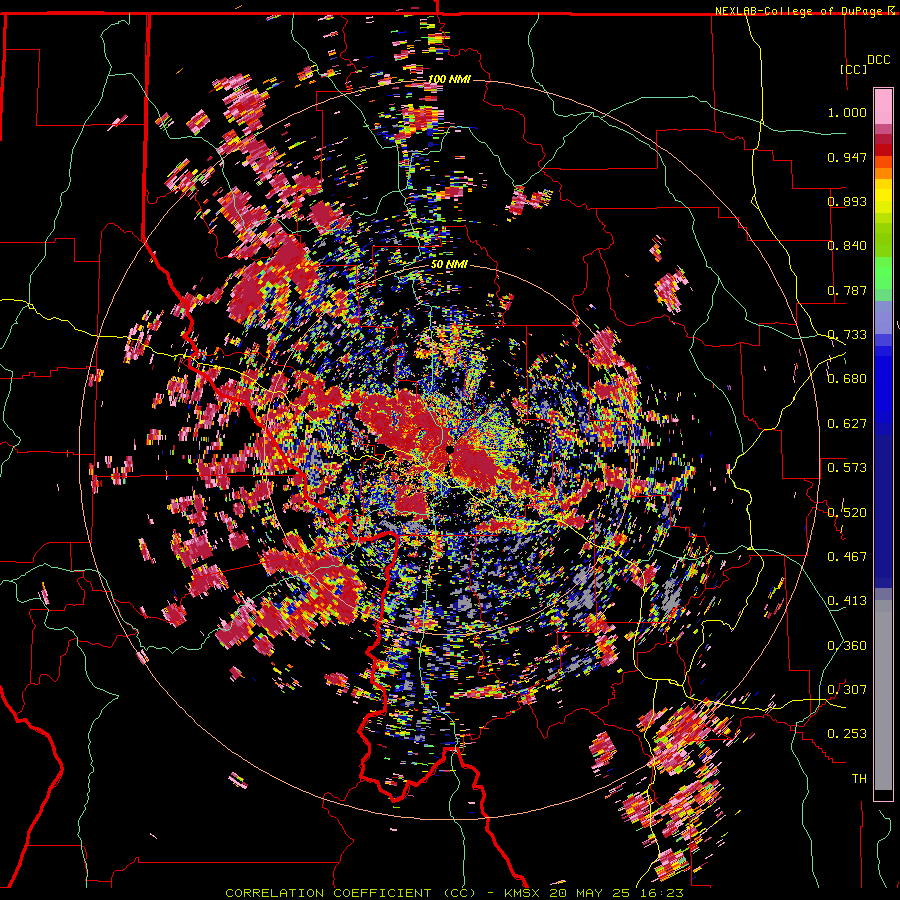Click the 0.307 color scale label
Viewport: 900px width, 900px height.
click(x=847, y=690)
